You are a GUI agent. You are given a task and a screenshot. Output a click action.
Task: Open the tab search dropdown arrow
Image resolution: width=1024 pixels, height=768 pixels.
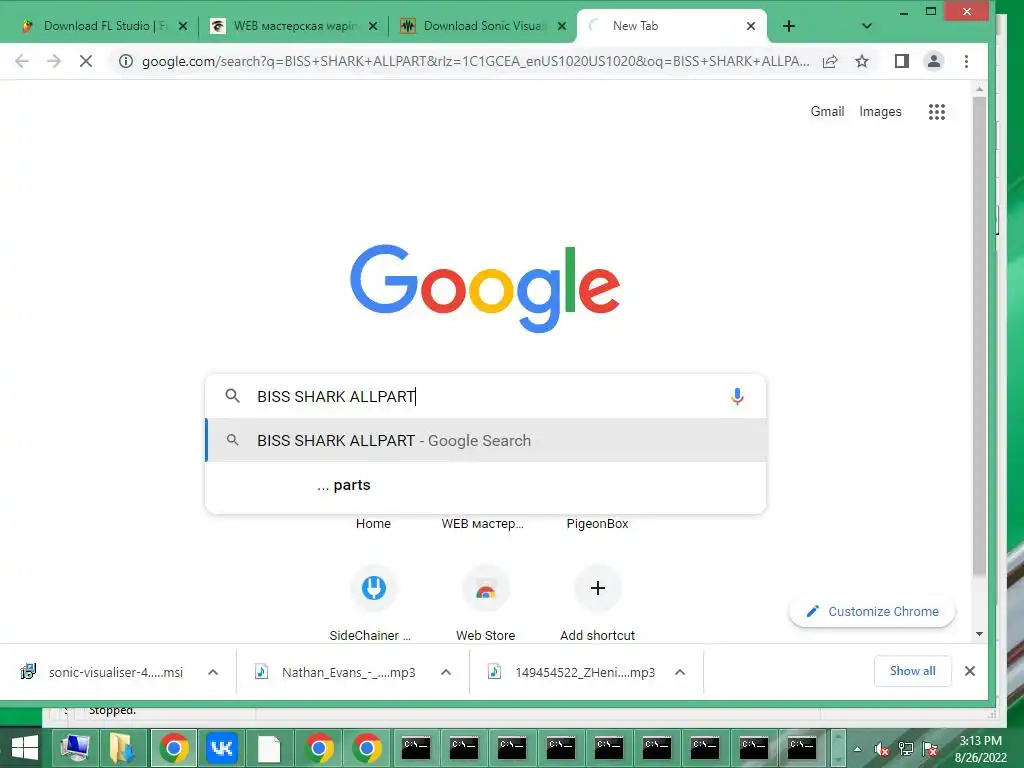[867, 26]
